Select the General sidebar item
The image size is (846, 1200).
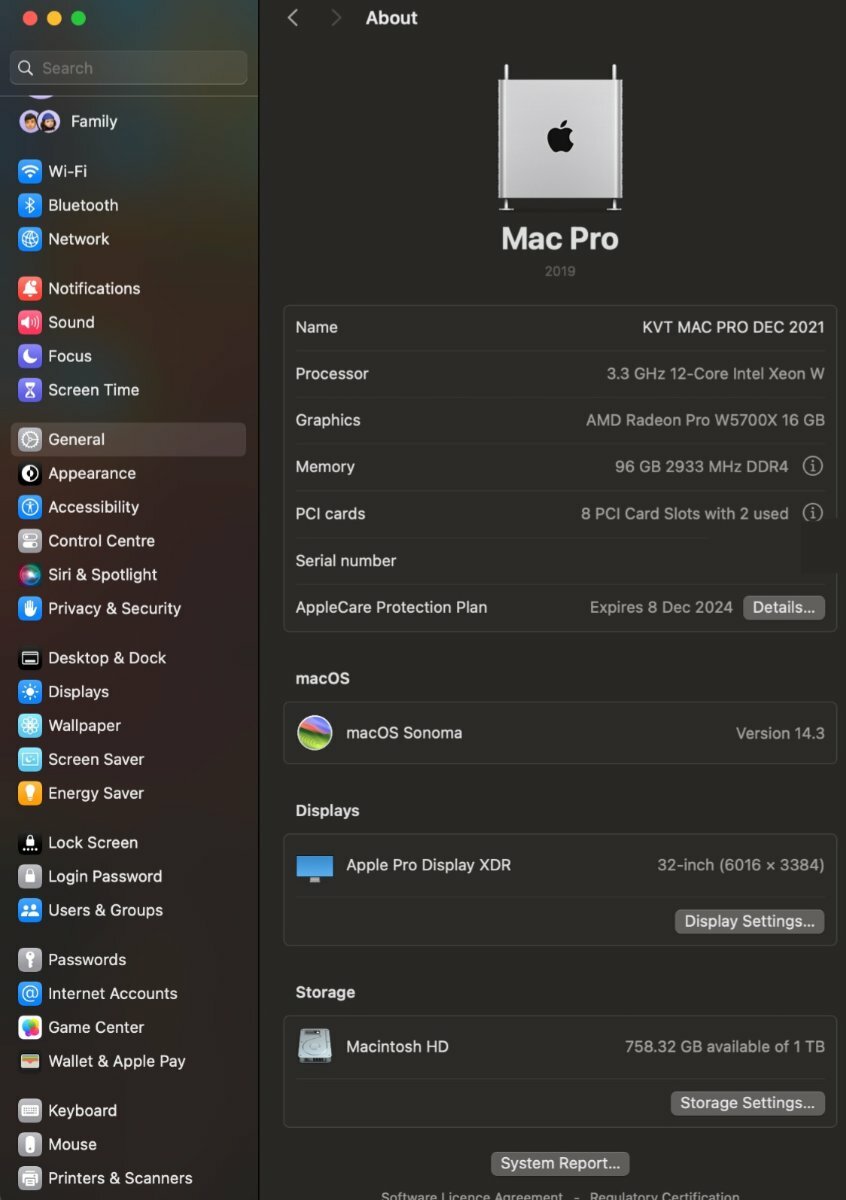pyautogui.click(x=128, y=439)
